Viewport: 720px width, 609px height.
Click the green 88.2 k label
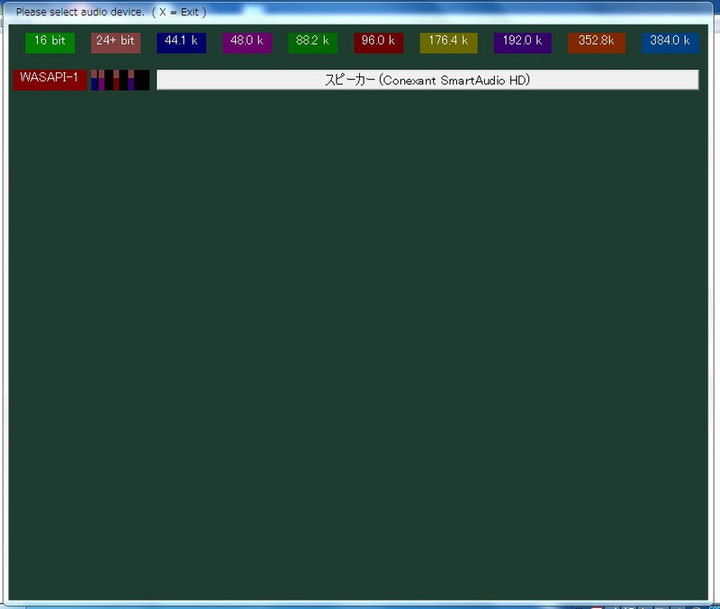[x=313, y=42]
